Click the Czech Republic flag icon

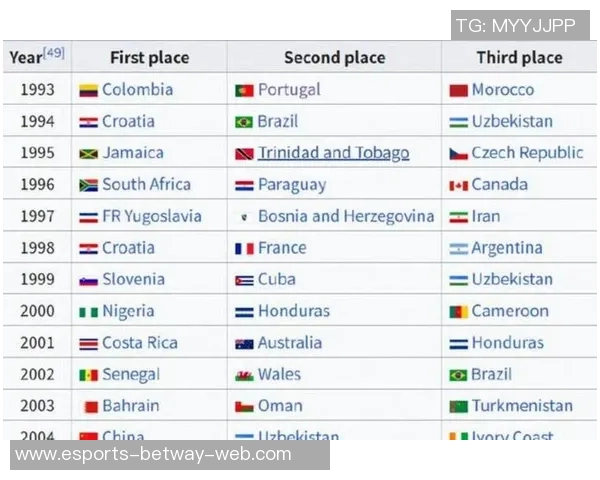(458, 154)
